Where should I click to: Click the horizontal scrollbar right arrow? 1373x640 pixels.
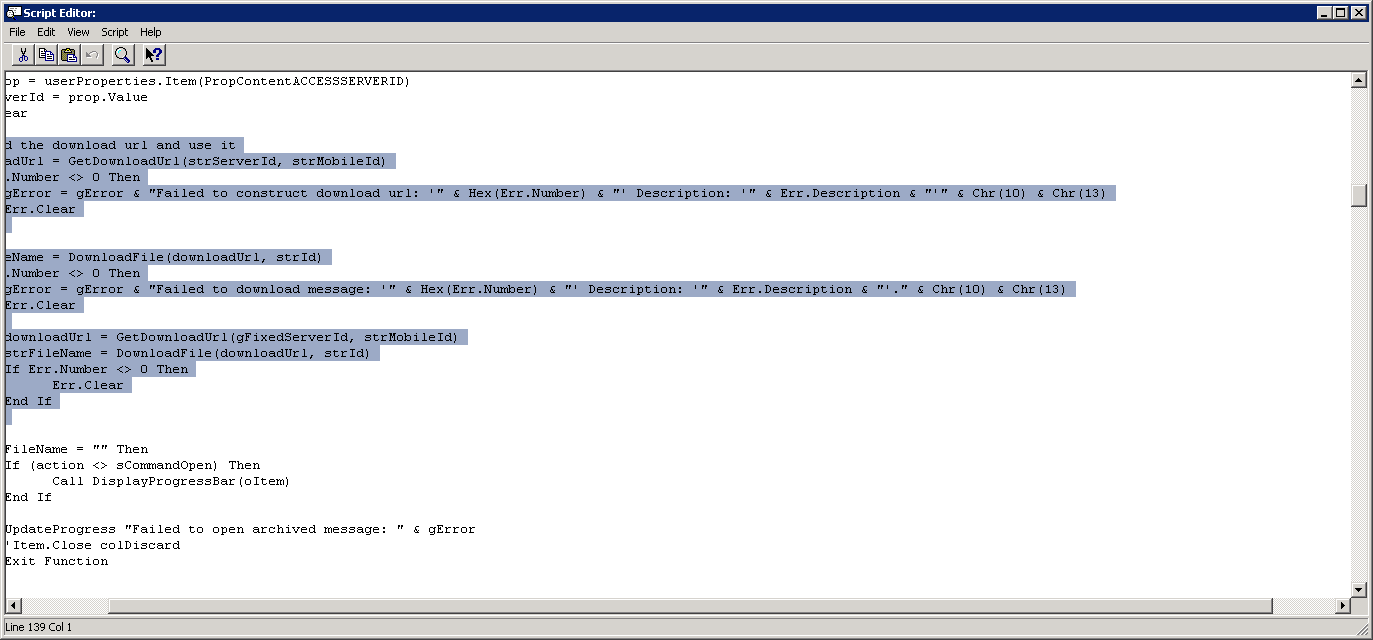click(1342, 606)
